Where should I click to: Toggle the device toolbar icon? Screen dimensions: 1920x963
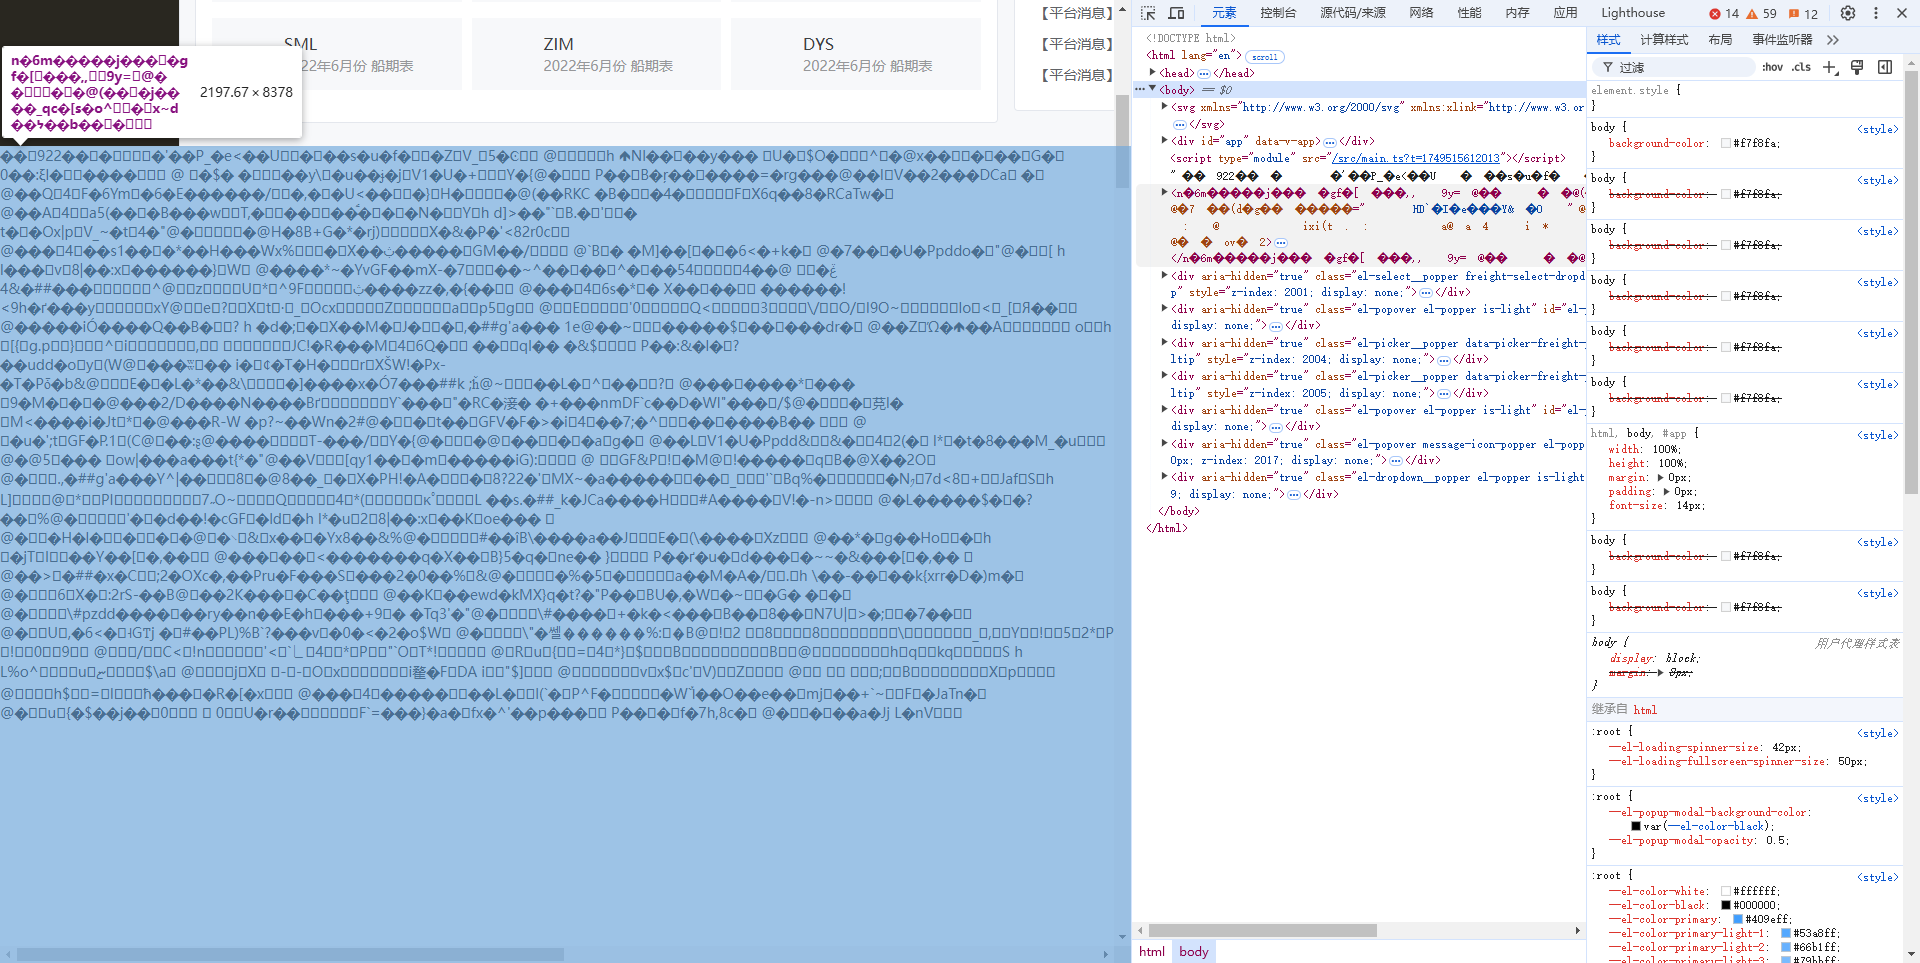click(1176, 13)
